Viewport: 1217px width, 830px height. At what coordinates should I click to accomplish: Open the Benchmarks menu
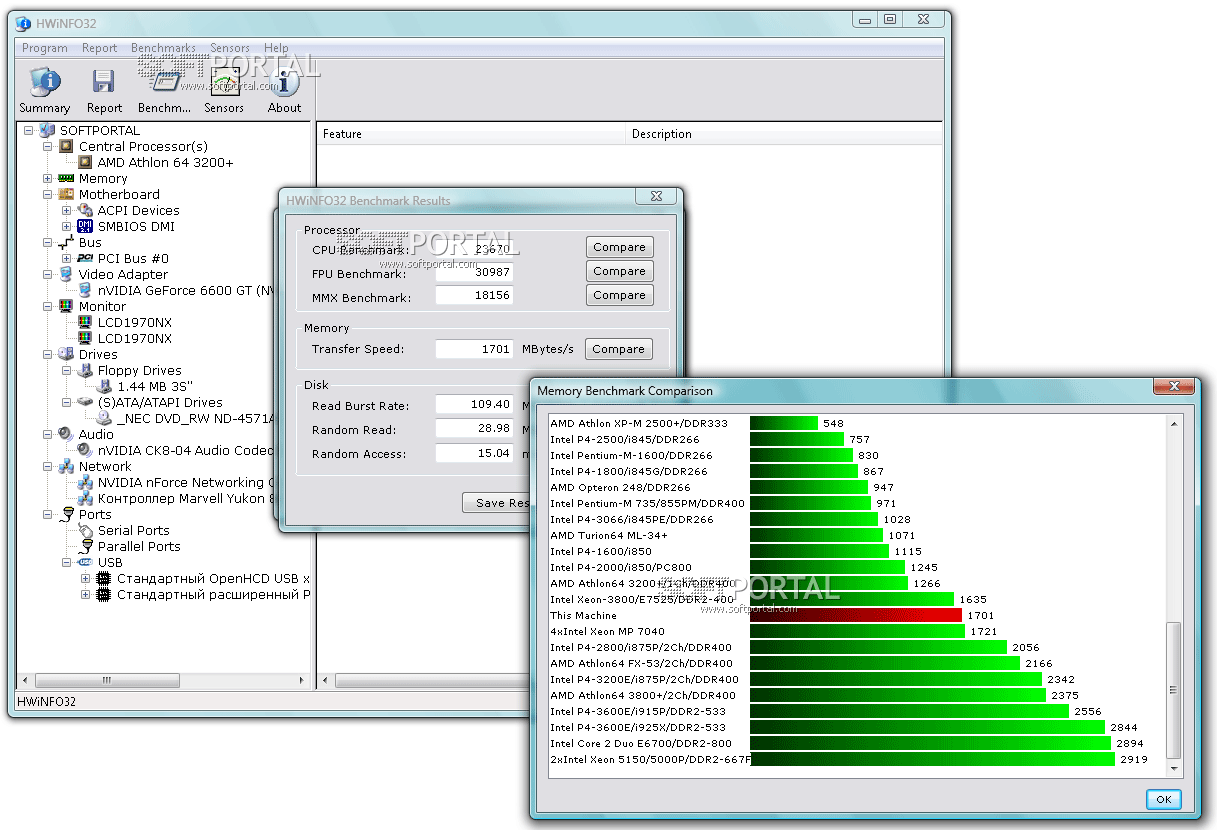[x=164, y=48]
